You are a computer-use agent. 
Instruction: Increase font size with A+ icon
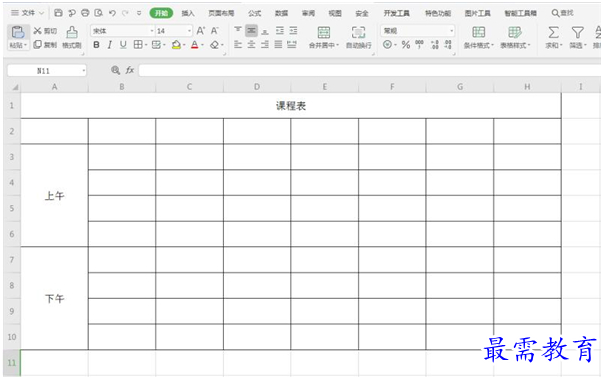pyautogui.click(x=201, y=30)
